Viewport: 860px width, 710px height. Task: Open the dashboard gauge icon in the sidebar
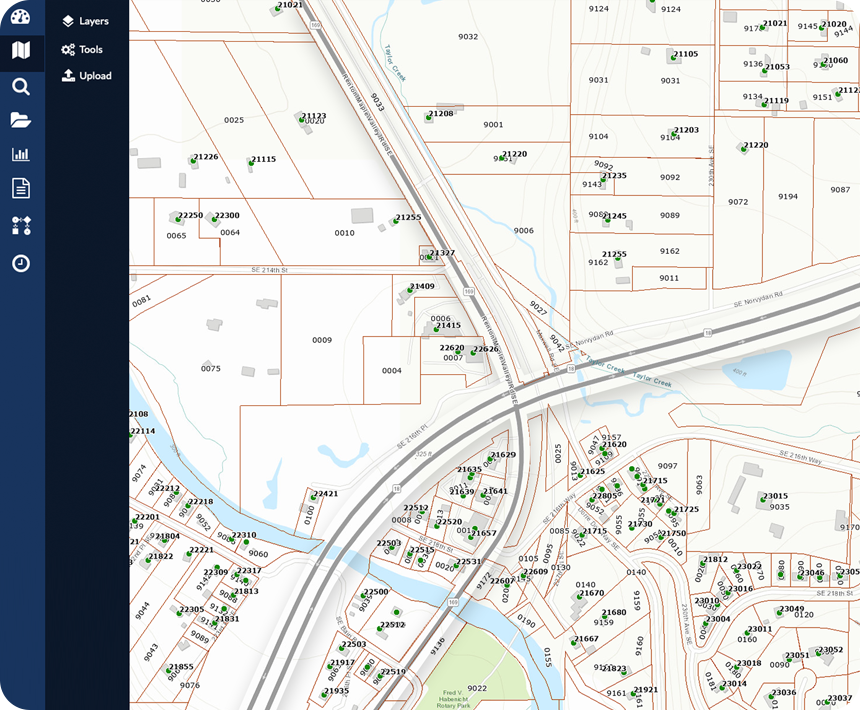[x=21, y=17]
